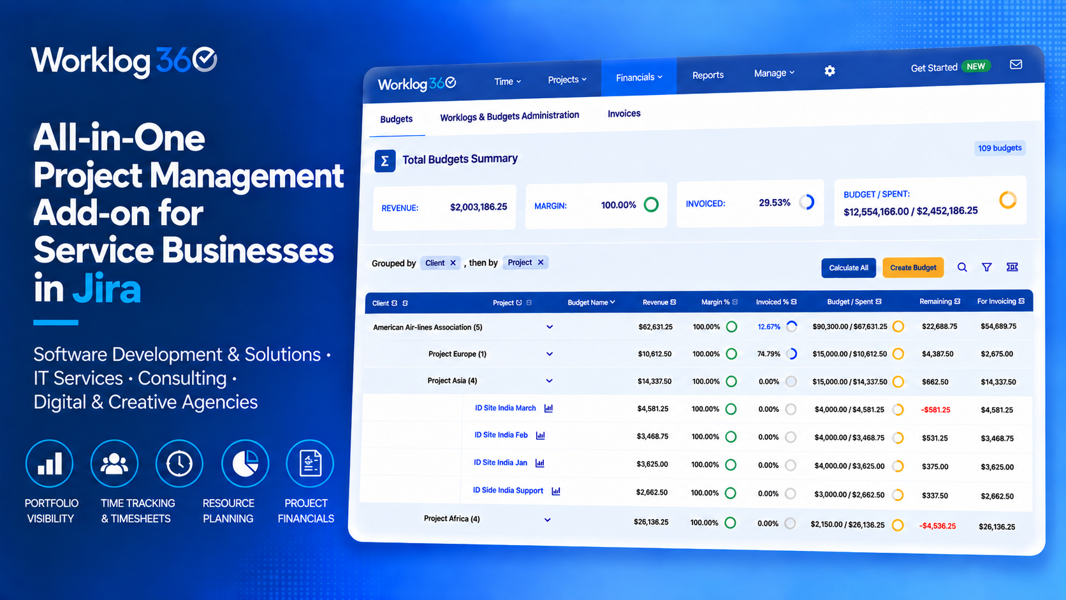Image resolution: width=1066 pixels, height=600 pixels.
Task: Click the Calculate All button
Action: [848, 268]
